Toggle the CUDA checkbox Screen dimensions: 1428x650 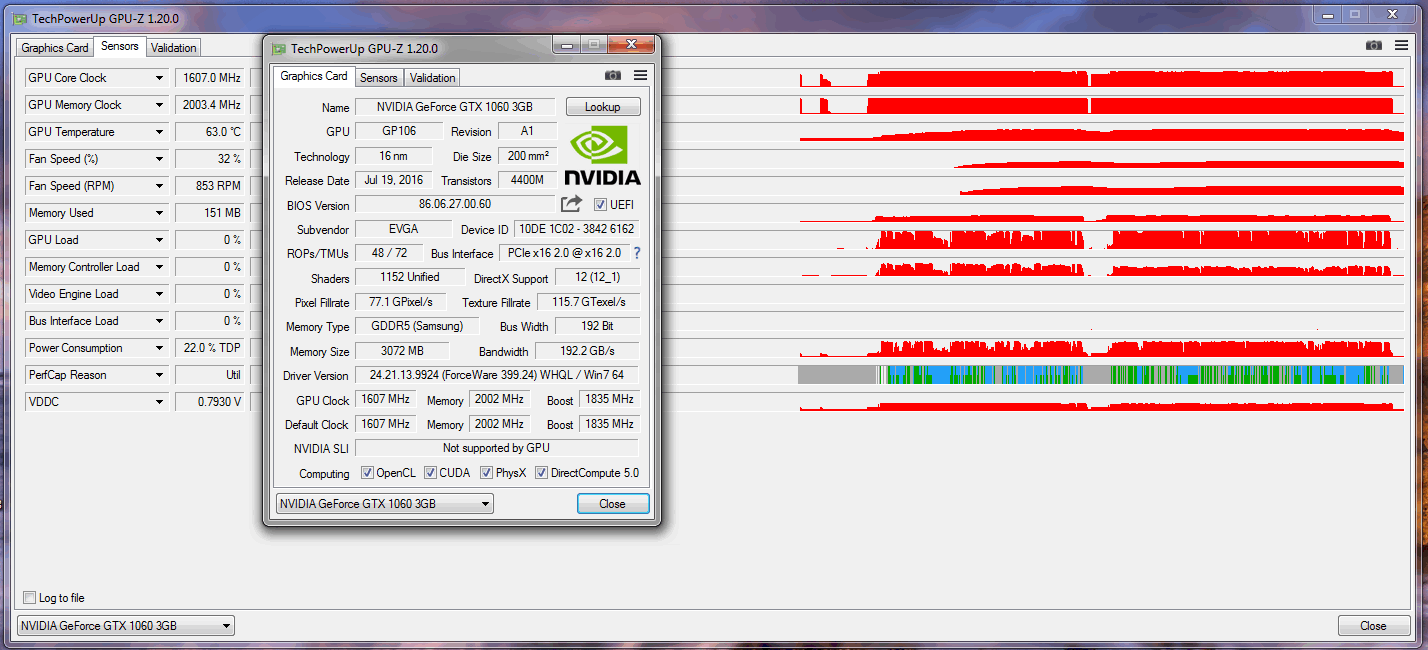pyautogui.click(x=430, y=473)
